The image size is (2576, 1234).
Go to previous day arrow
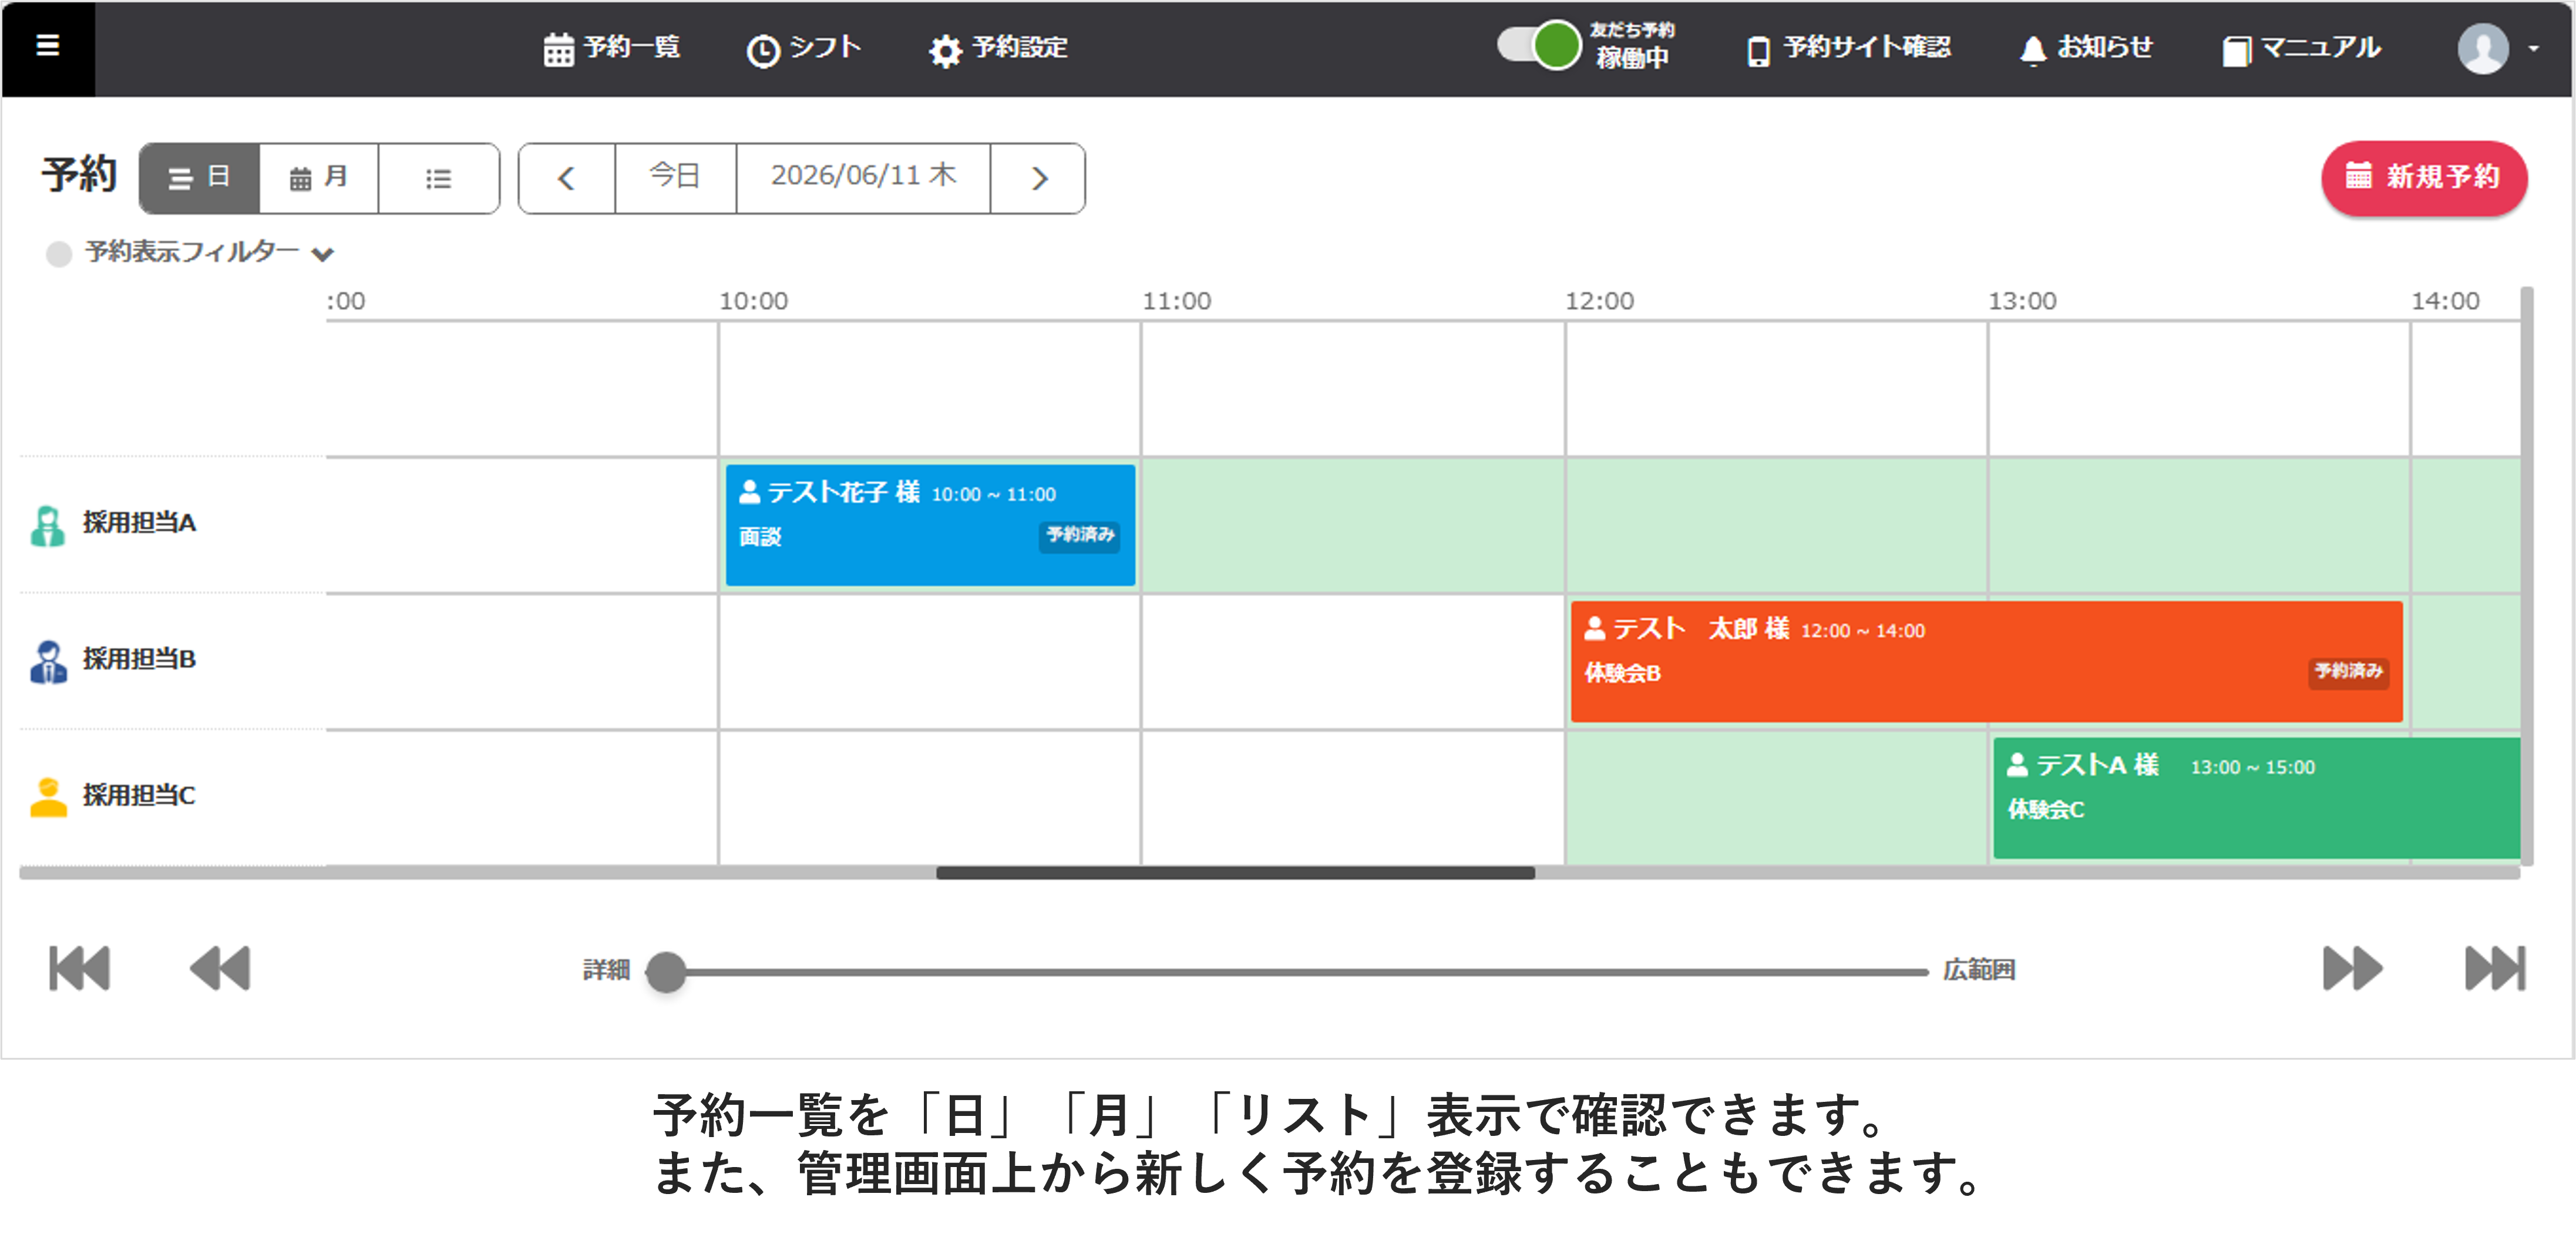[x=566, y=178]
